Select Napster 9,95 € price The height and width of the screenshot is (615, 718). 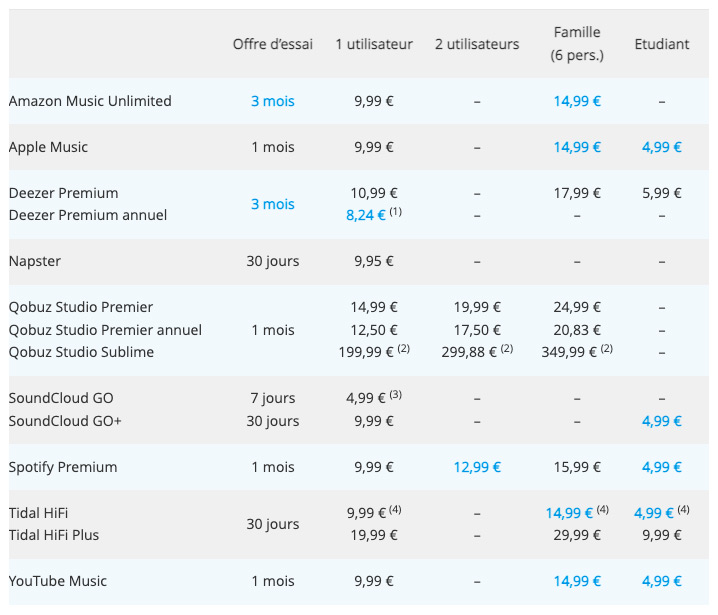(374, 261)
